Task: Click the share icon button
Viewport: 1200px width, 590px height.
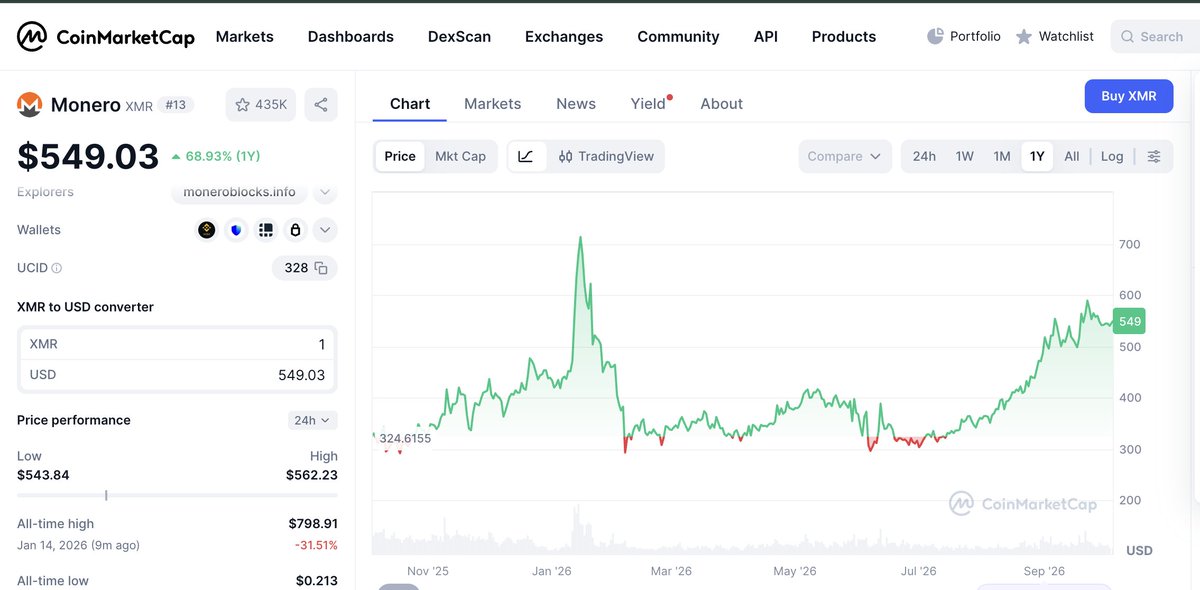Action: tap(321, 104)
